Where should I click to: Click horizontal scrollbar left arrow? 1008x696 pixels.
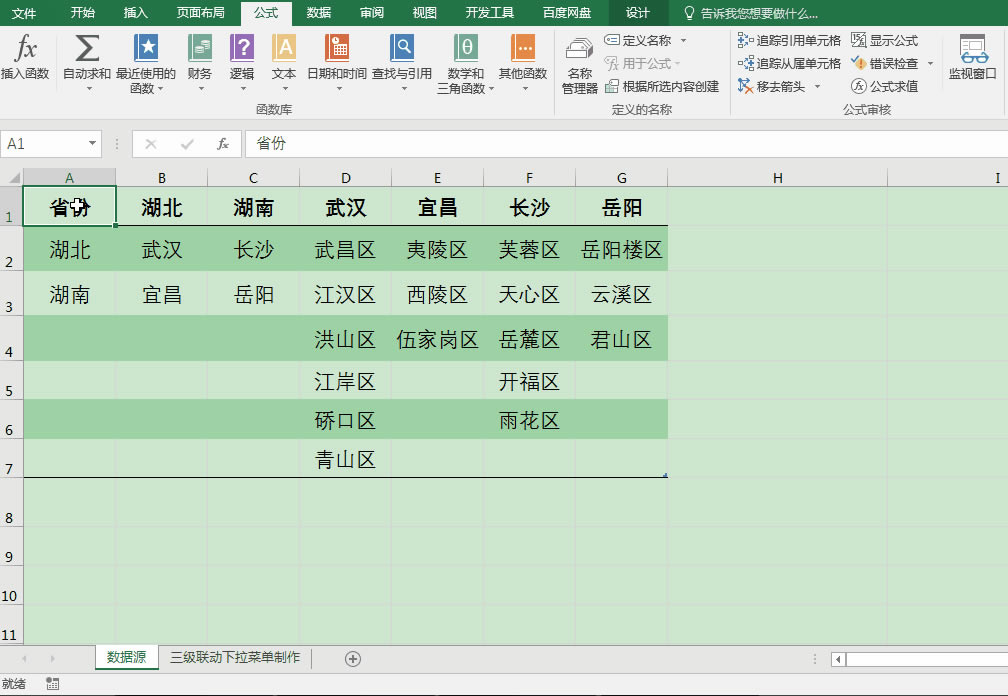coord(838,659)
